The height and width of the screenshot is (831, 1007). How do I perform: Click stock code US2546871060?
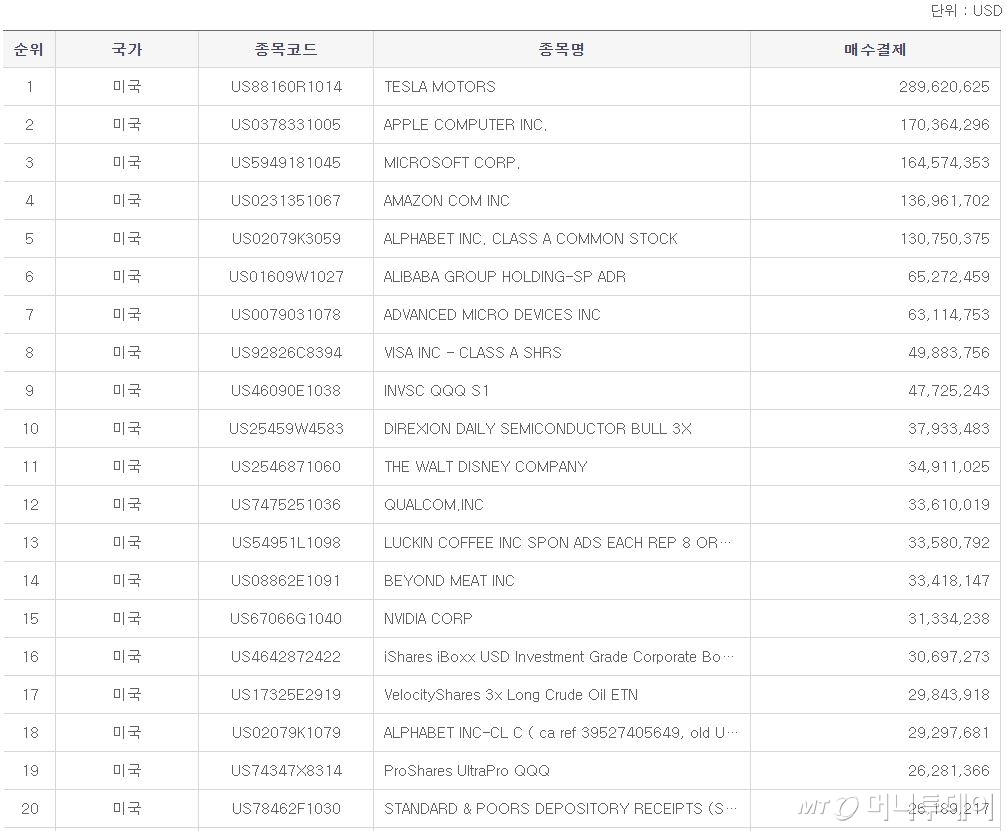[x=286, y=466]
